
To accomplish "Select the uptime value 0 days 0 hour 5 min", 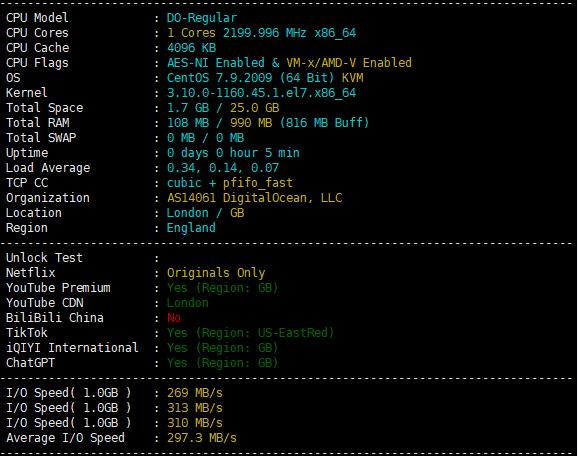I will pos(233,153).
